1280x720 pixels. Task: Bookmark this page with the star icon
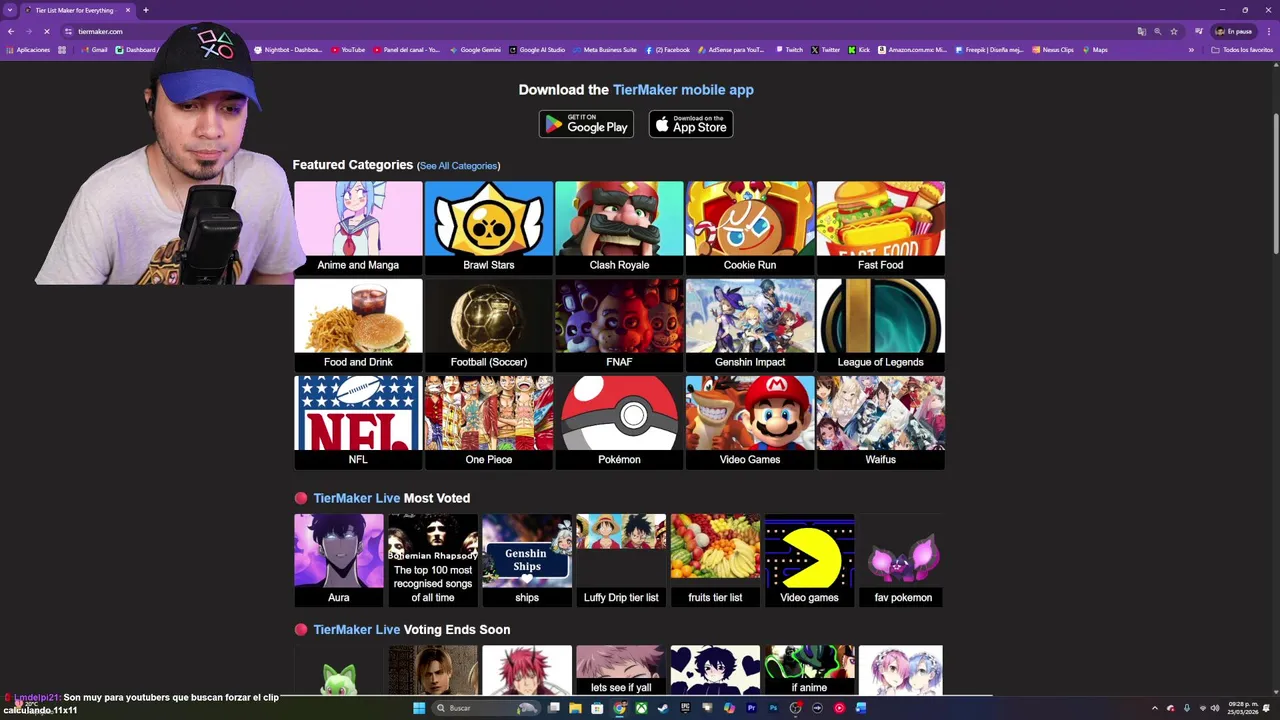(1174, 31)
